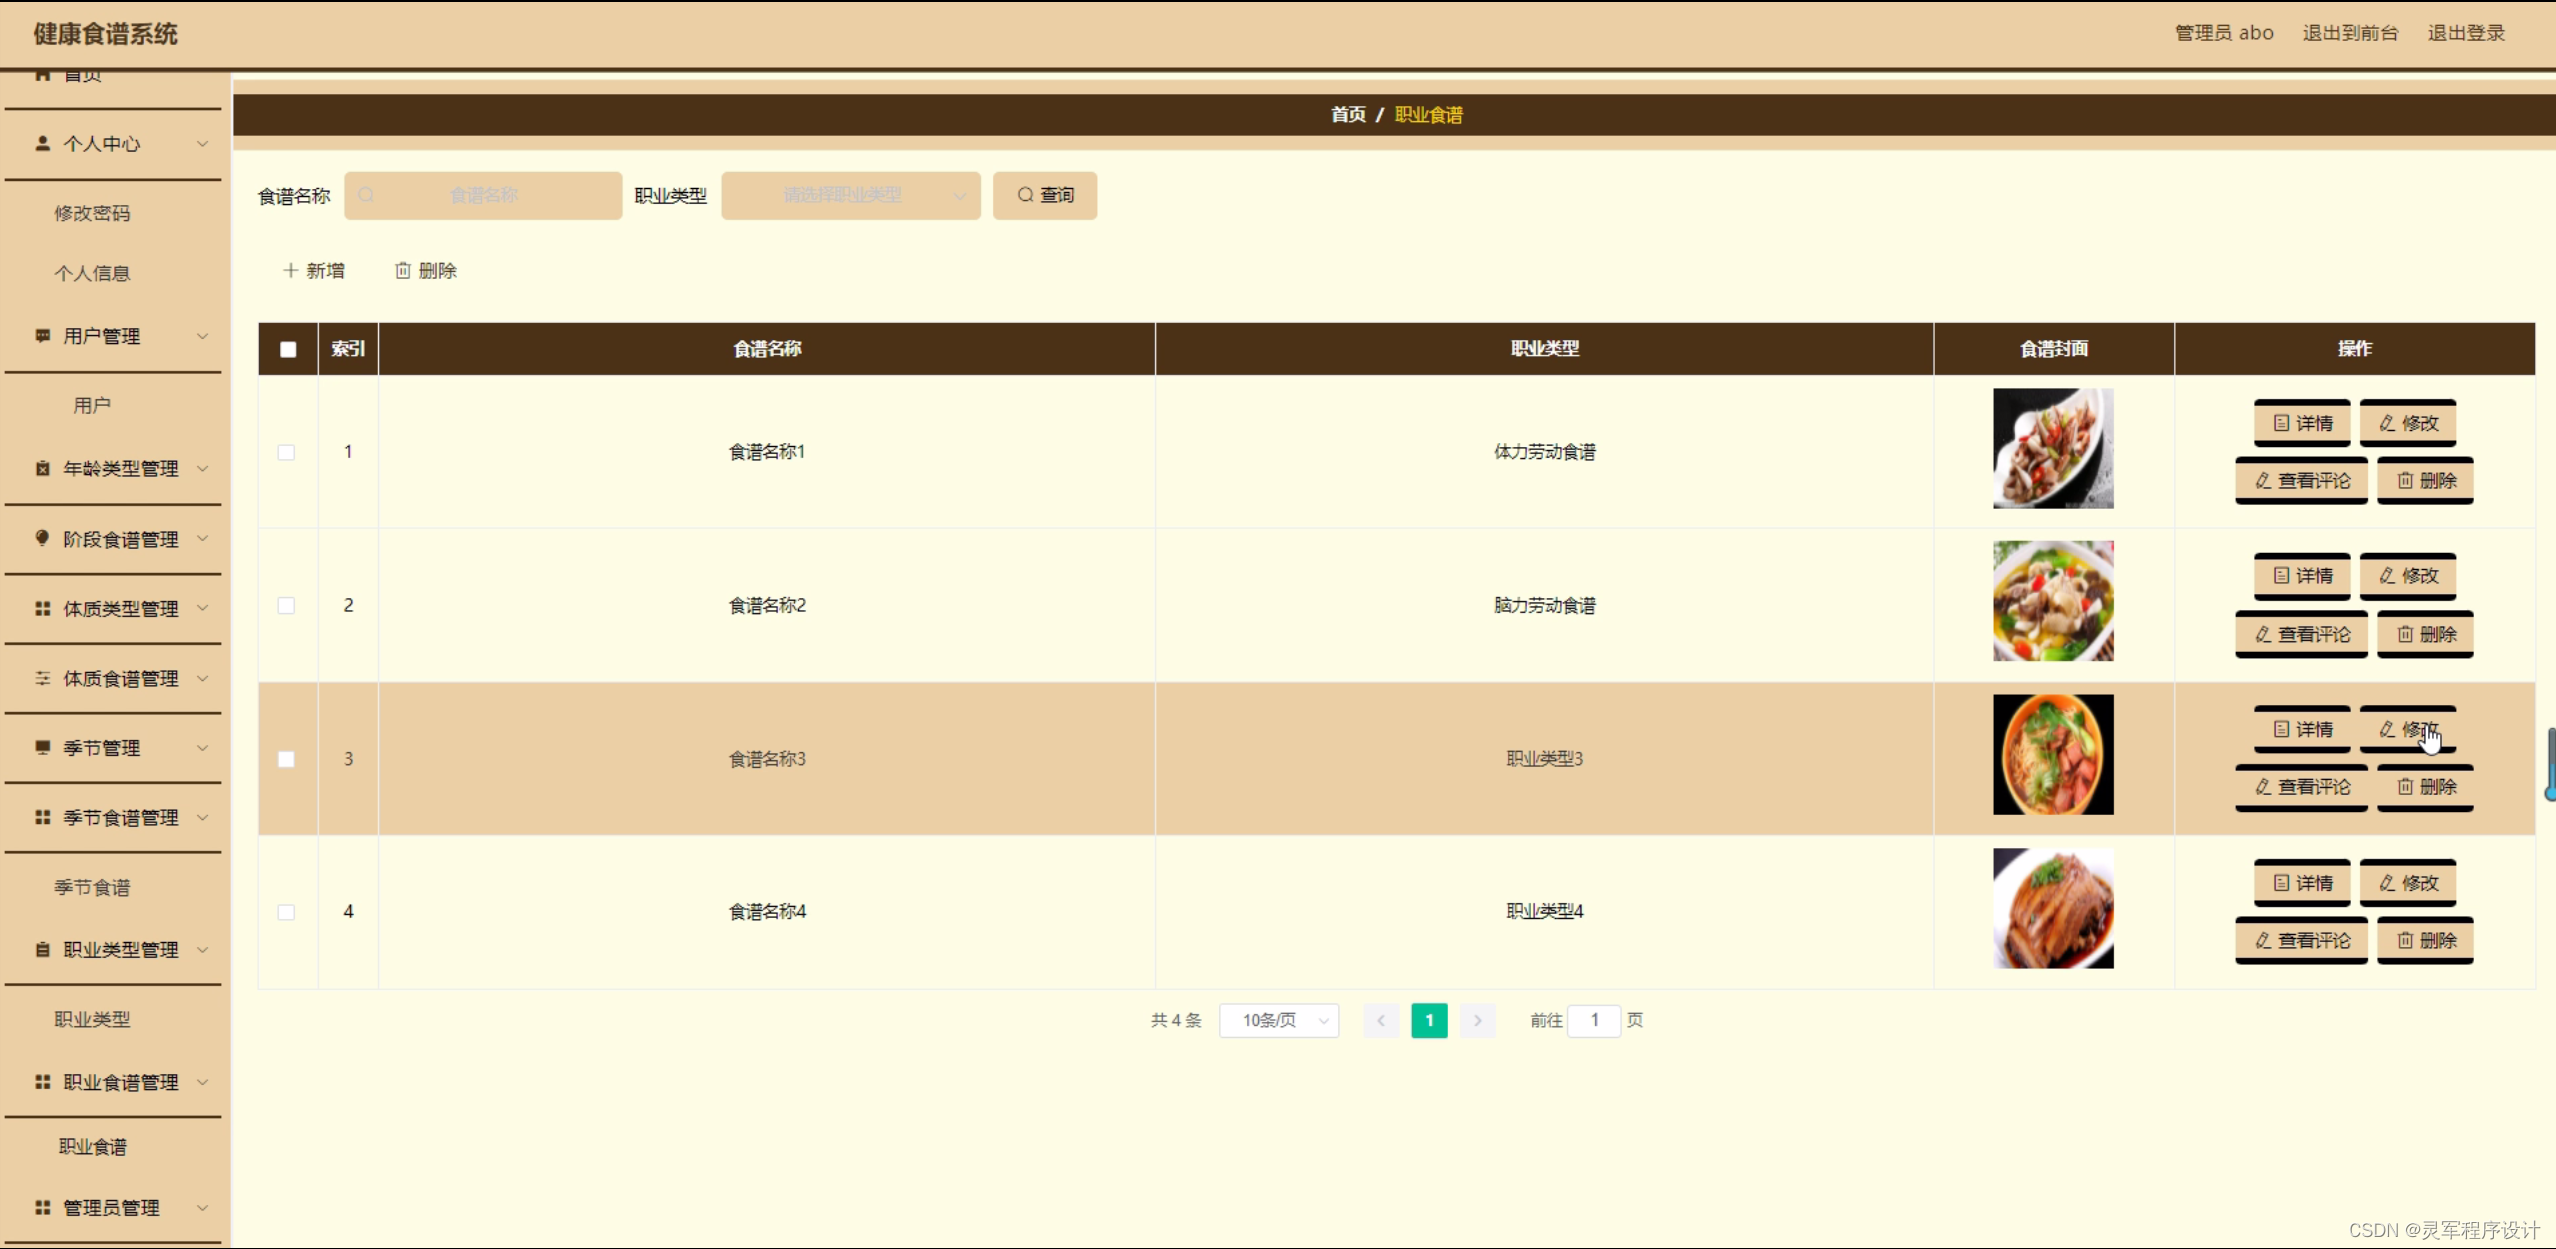
Task: Click the 用户管理 sidebar icon
Action: pyautogui.click(x=42, y=336)
